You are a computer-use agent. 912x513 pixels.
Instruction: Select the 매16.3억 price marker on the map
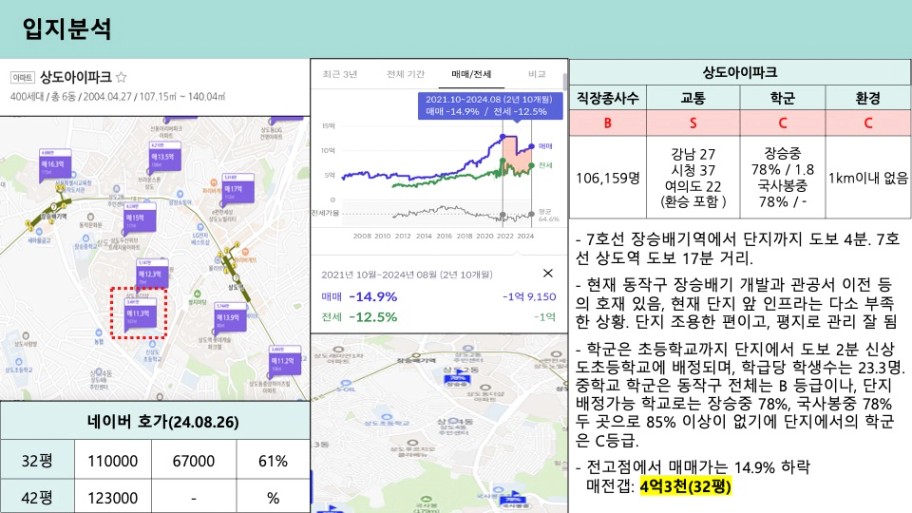(x=55, y=164)
